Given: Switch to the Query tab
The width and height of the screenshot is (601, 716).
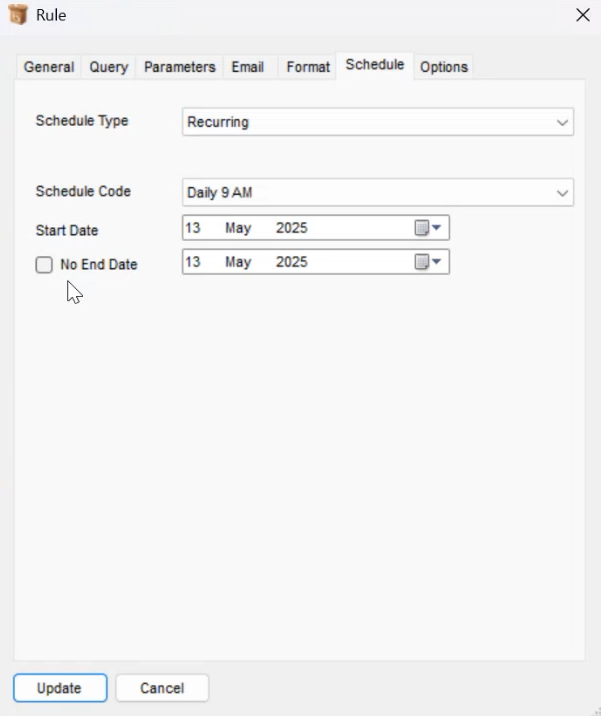Looking at the screenshot, I should pos(109,67).
